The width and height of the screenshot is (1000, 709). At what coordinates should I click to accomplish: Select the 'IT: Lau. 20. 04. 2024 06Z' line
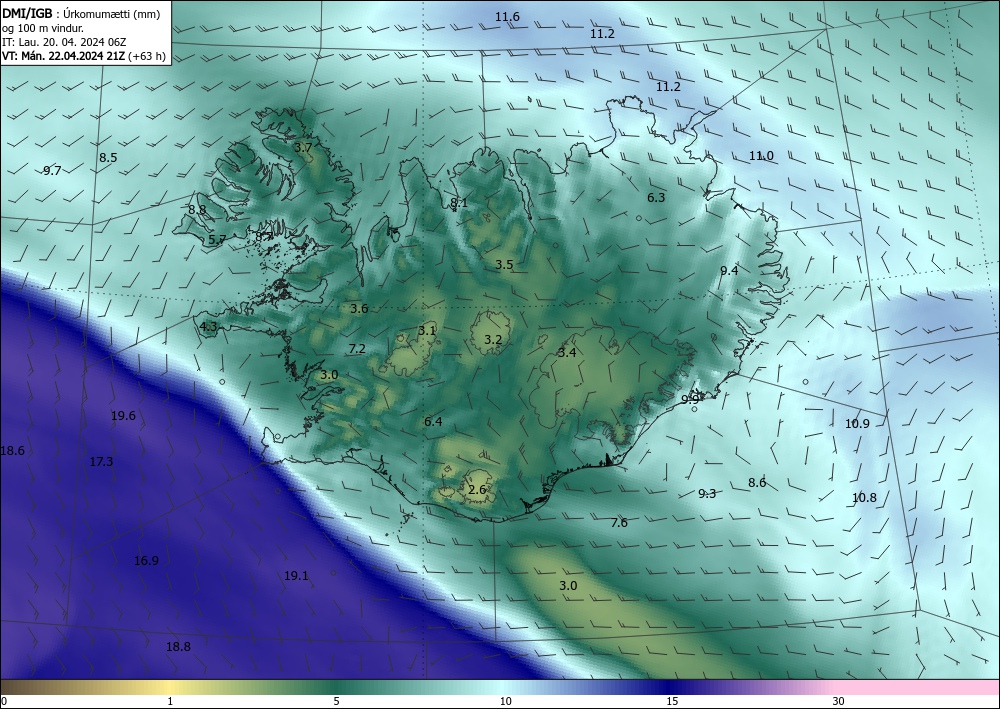pyautogui.click(x=64, y=42)
